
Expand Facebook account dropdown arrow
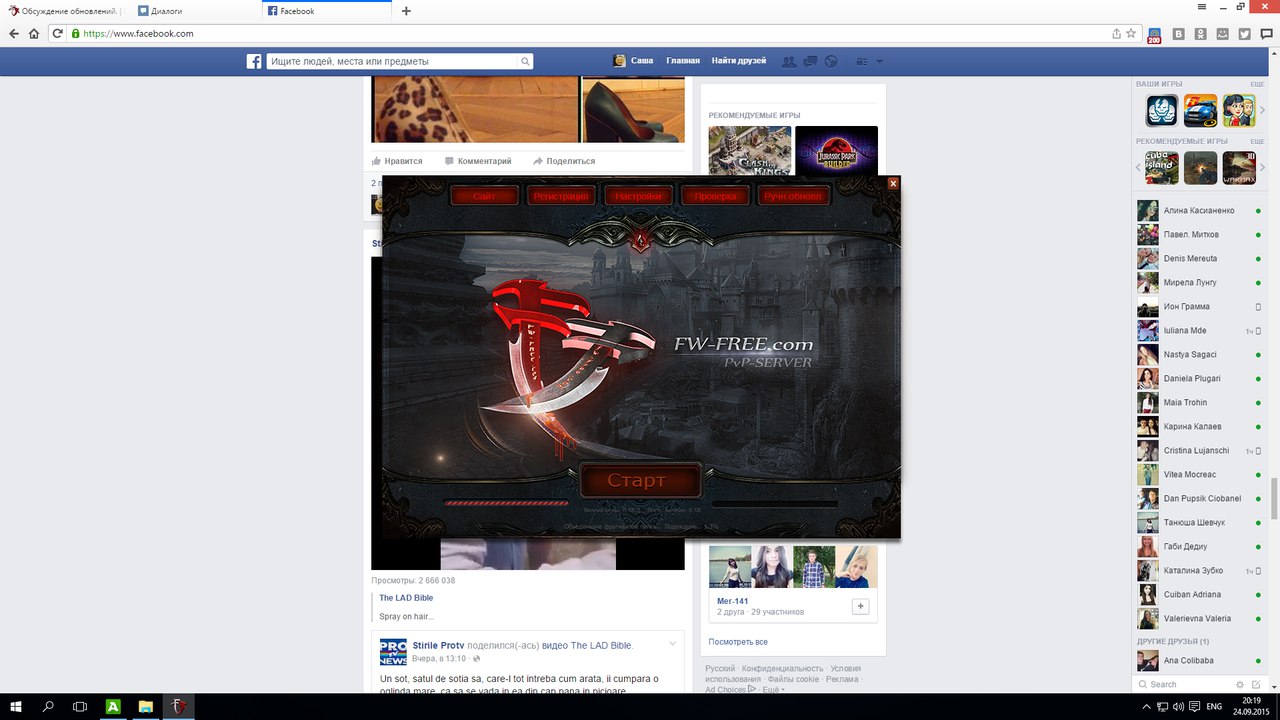coord(880,62)
